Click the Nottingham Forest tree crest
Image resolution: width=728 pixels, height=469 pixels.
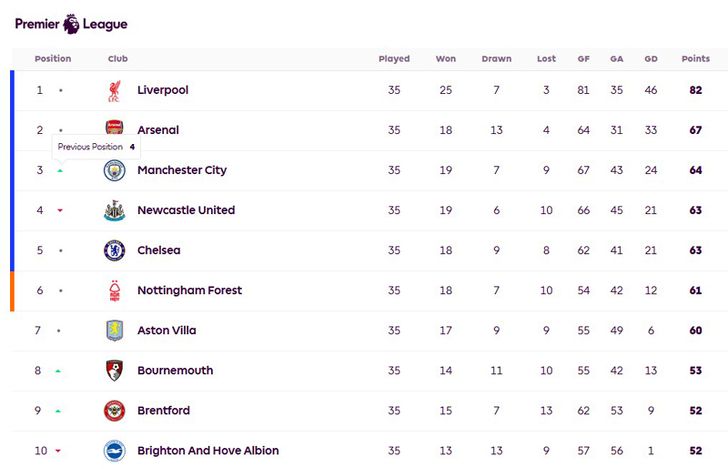[x=114, y=291]
